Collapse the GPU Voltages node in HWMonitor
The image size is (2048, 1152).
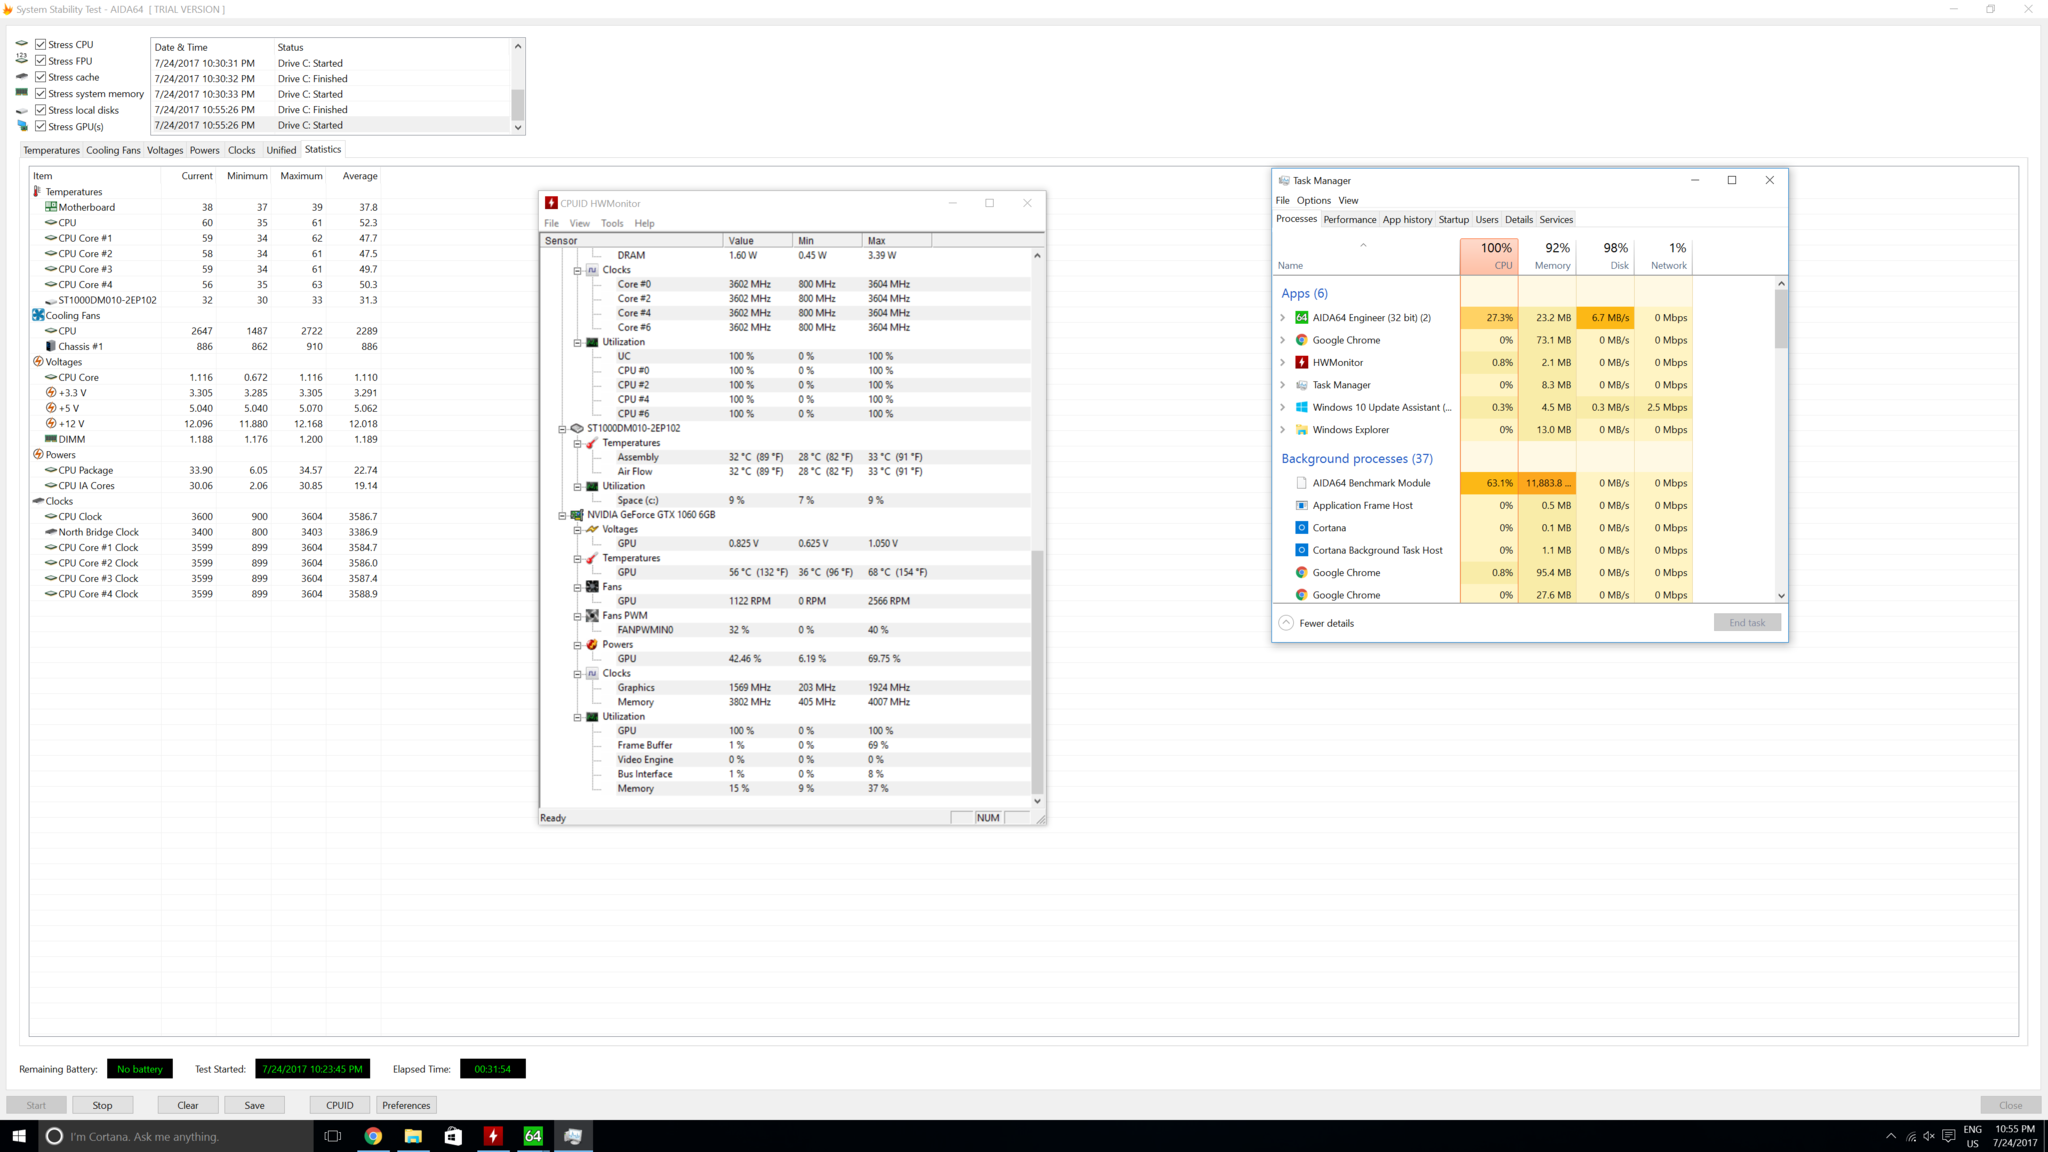point(577,529)
